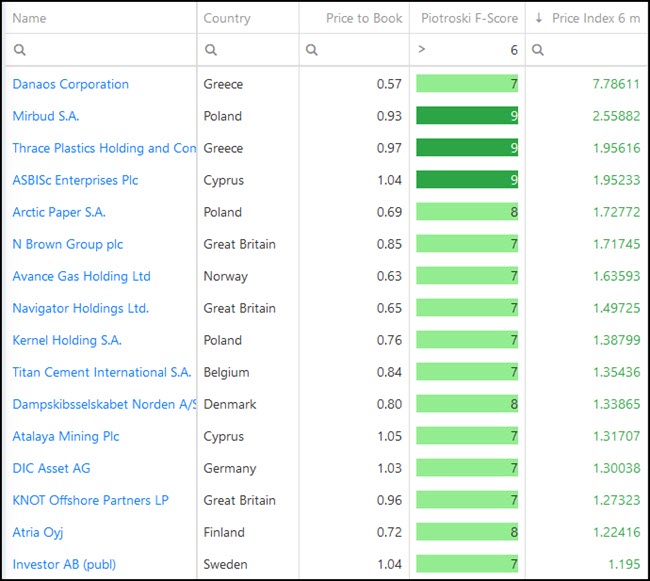Image resolution: width=650 pixels, height=581 pixels.
Task: Open N Brown Group plc link
Action: click(68, 244)
